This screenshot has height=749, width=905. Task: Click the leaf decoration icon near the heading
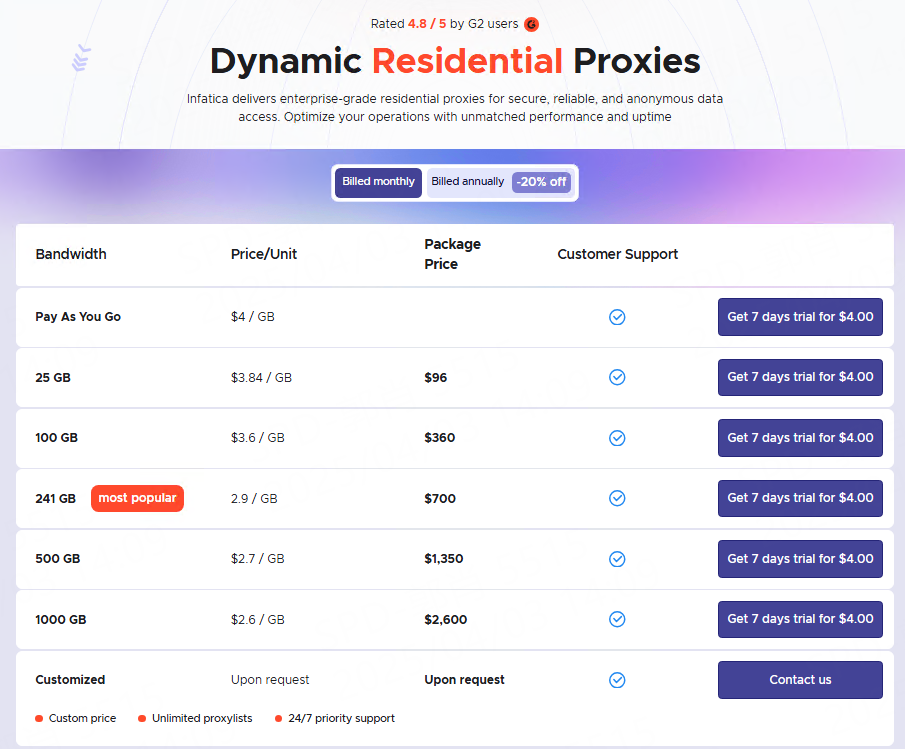(x=81, y=59)
